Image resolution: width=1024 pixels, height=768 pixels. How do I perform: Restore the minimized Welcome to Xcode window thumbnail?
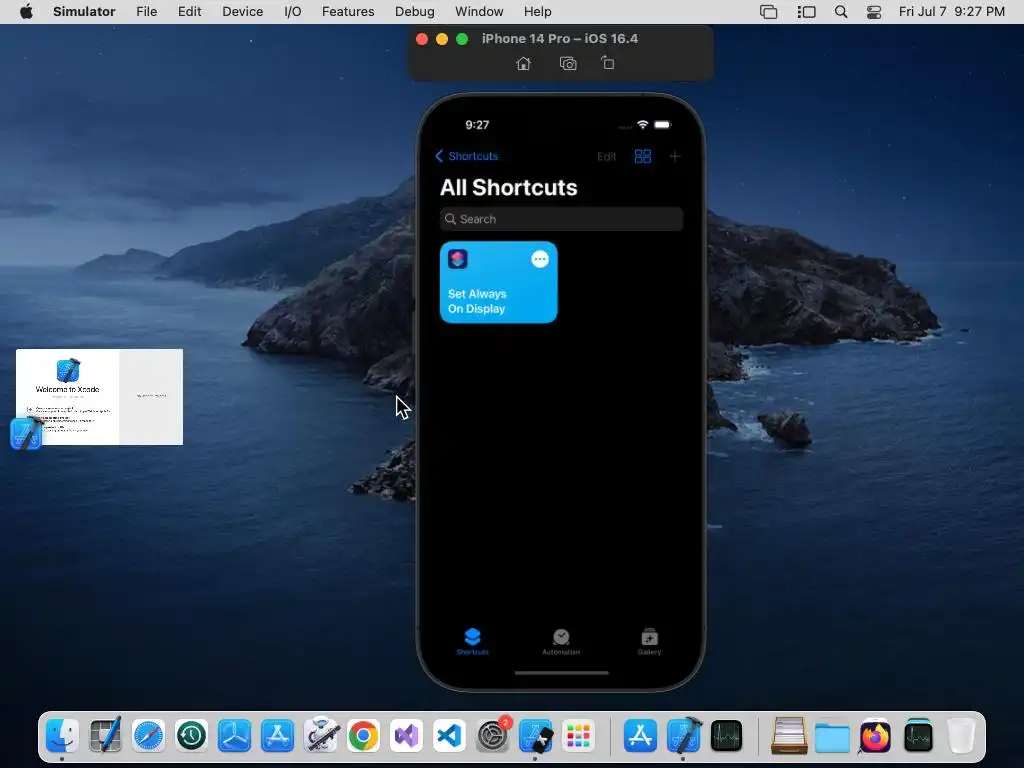tap(99, 397)
